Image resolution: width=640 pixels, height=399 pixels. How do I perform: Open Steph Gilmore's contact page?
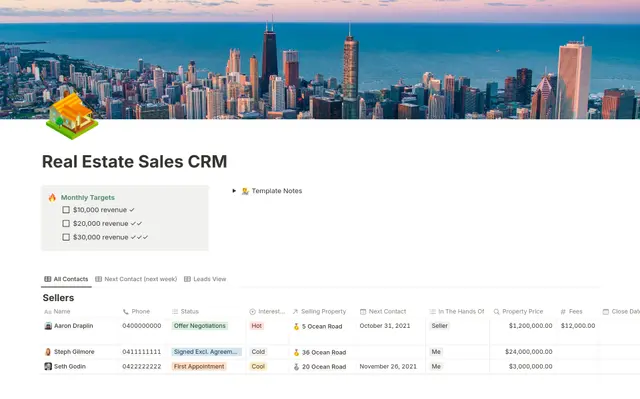74,351
